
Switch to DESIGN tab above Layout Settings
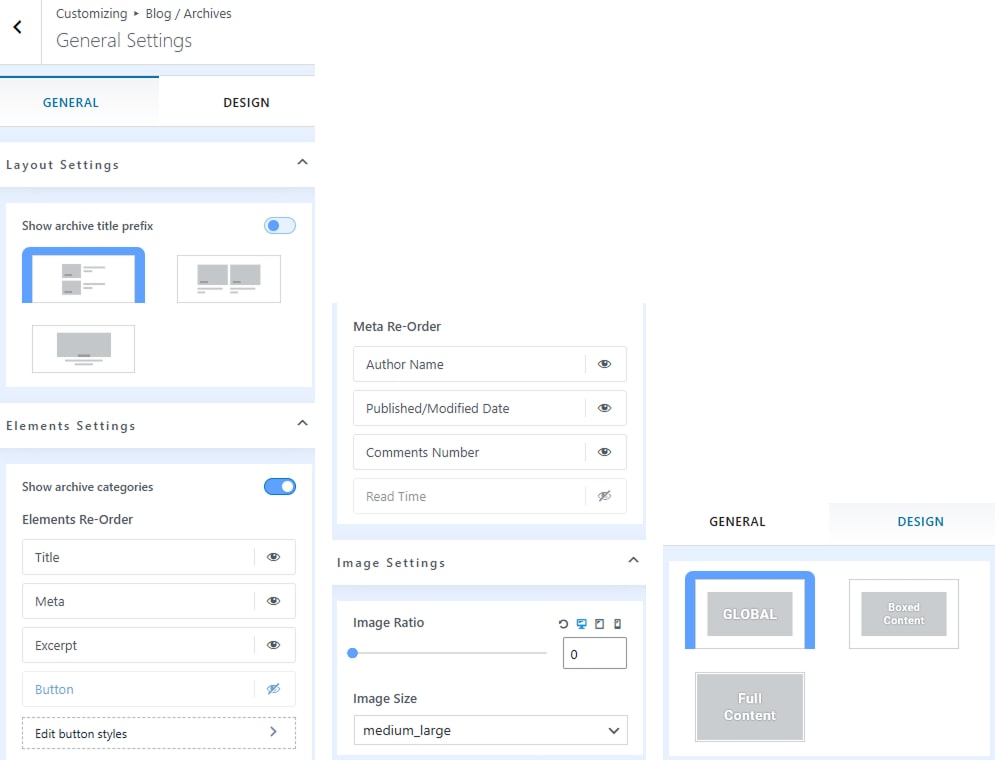246,102
